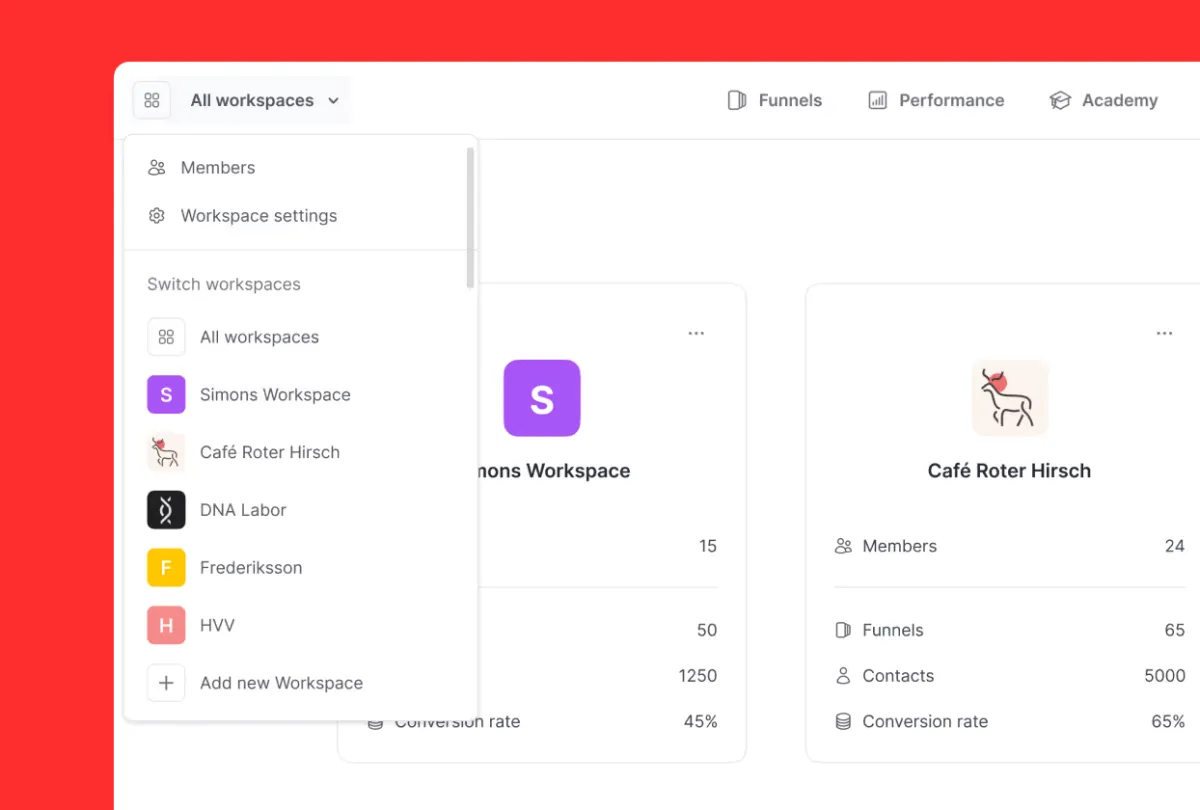
Task: Click the Members icon on Café Roter Hirsch card
Action: (x=843, y=546)
